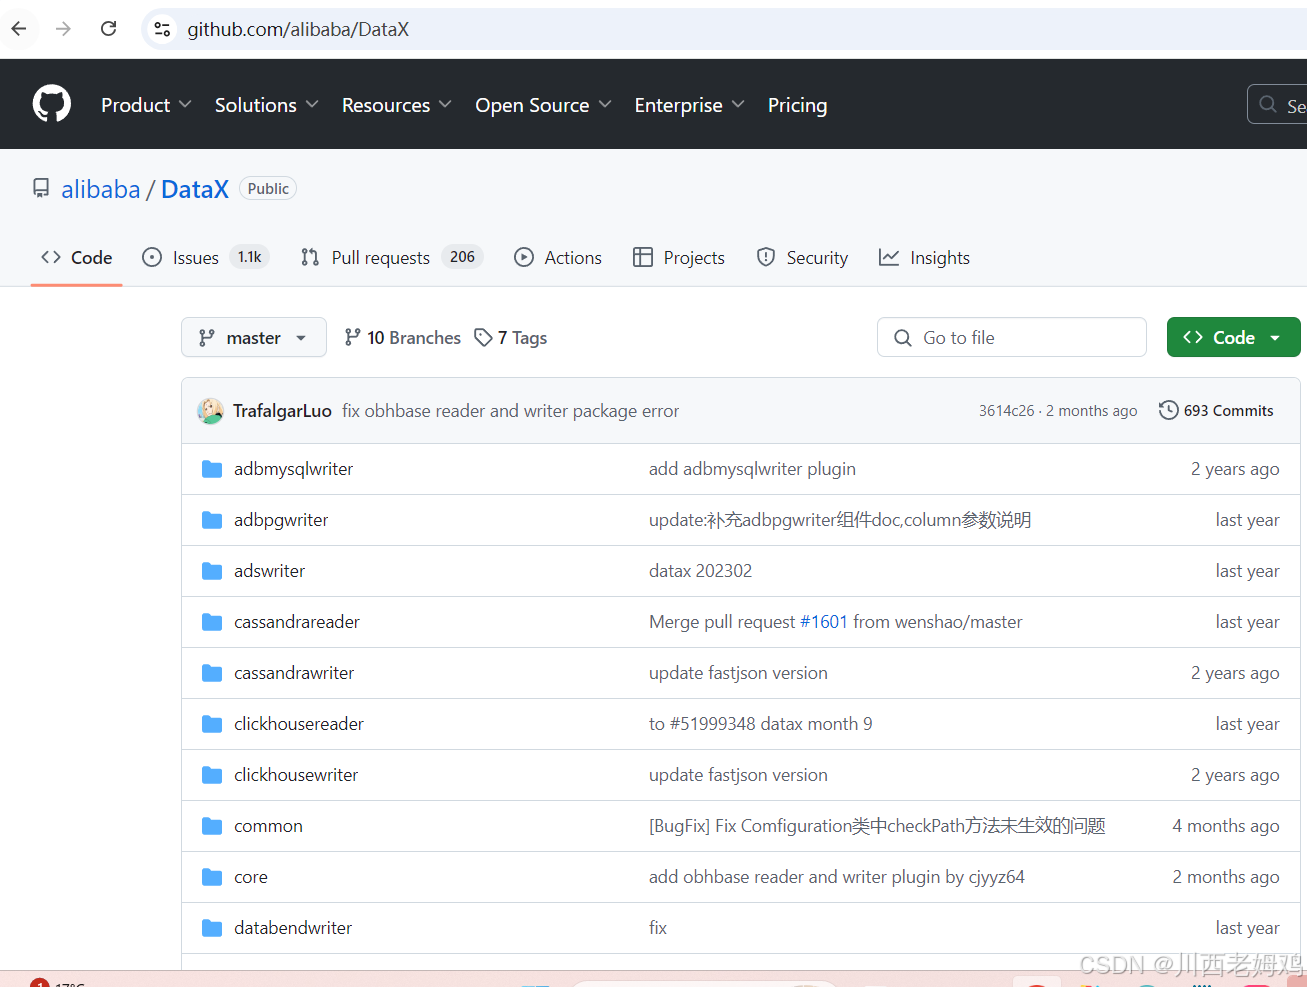The height and width of the screenshot is (987, 1307).
Task: Open the adbmysqlwriter folder
Action: [293, 469]
